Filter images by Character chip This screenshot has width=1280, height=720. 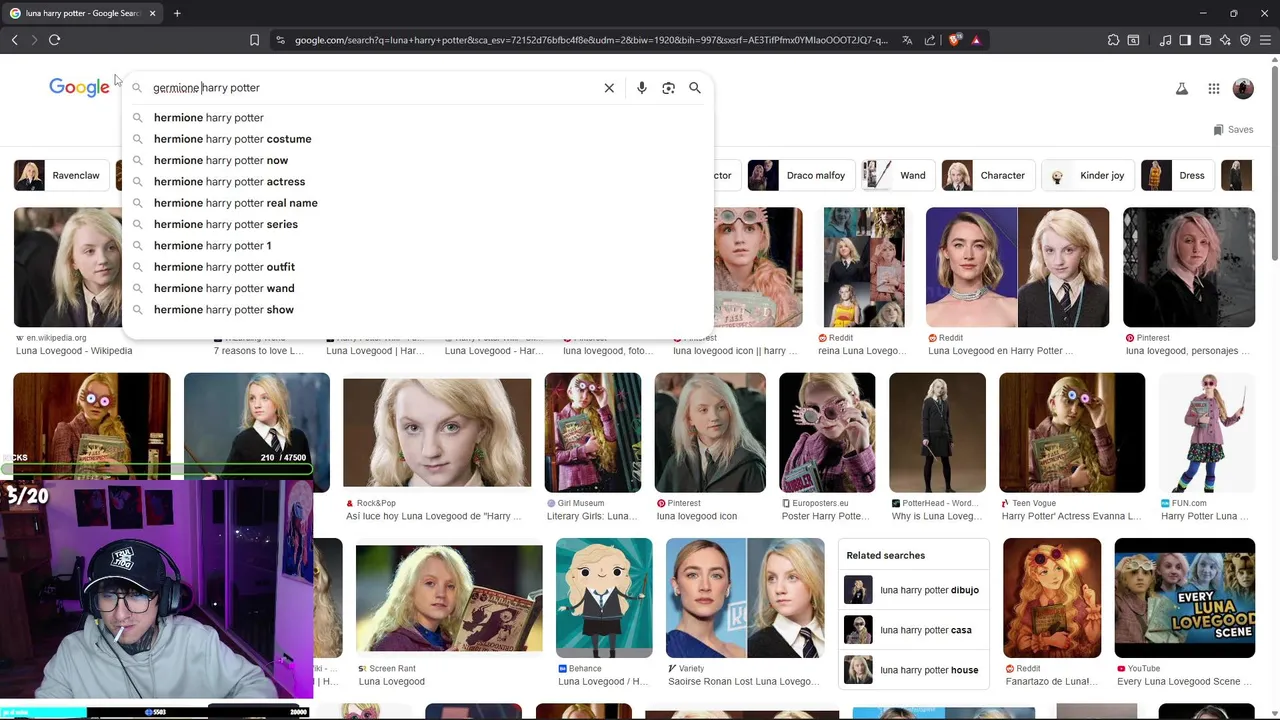point(987,175)
